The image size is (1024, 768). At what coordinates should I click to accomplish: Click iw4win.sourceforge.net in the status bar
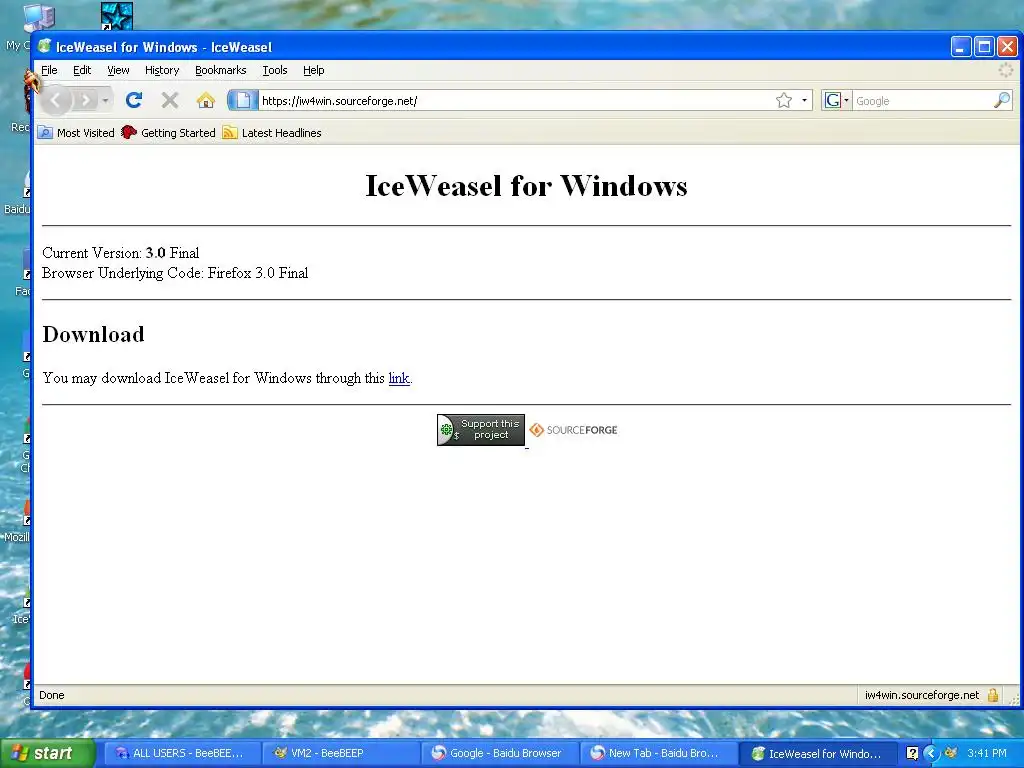tap(921, 695)
